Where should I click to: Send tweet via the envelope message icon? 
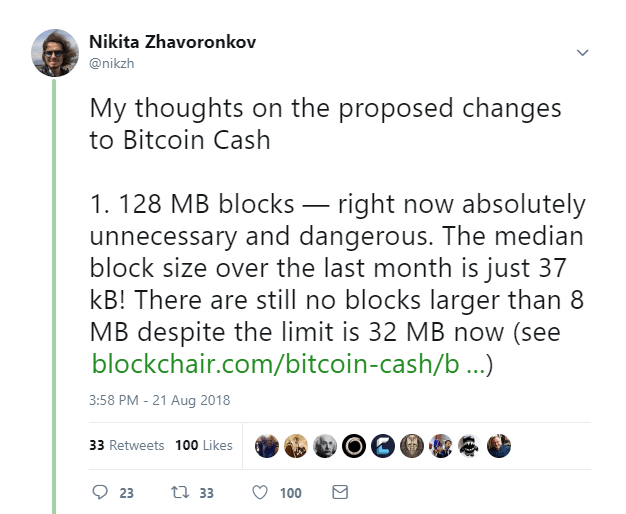click(x=339, y=492)
